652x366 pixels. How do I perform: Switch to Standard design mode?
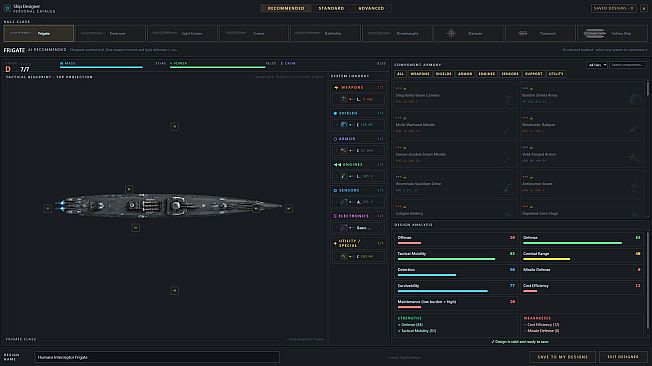[x=331, y=8]
